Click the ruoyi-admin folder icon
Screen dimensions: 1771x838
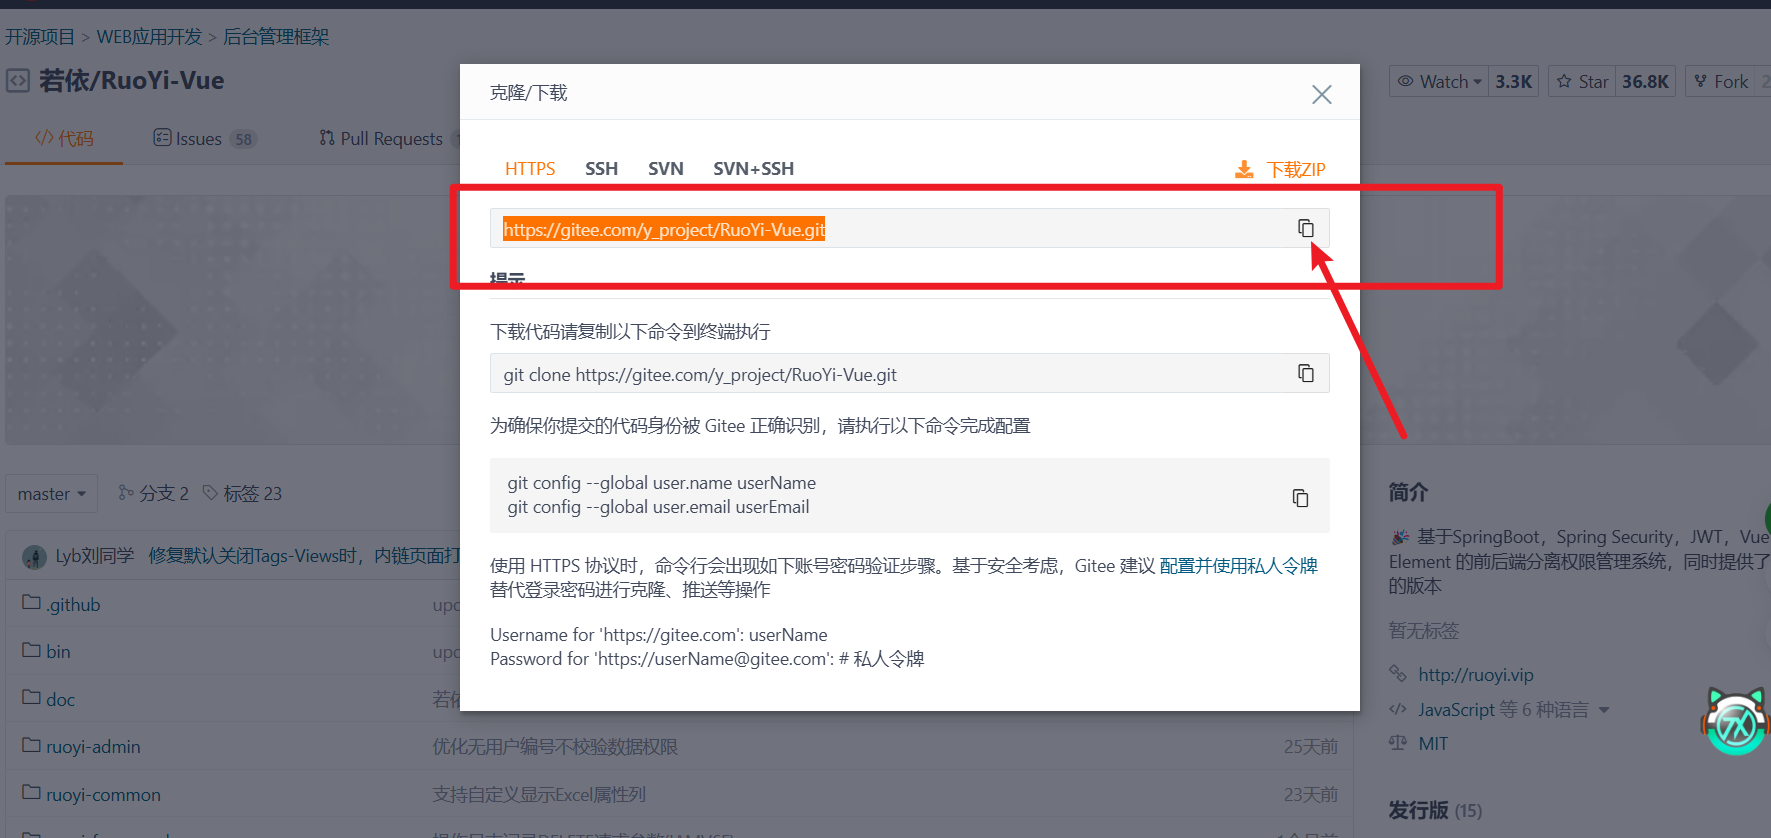coord(31,744)
